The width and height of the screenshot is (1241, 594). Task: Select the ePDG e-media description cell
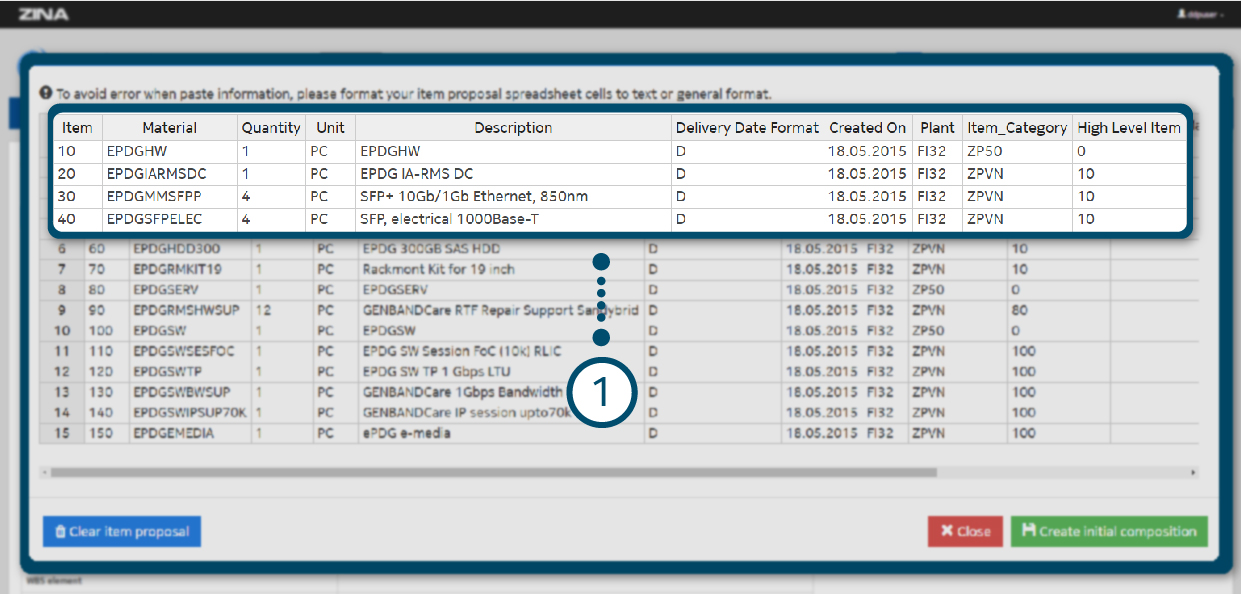click(x=406, y=433)
